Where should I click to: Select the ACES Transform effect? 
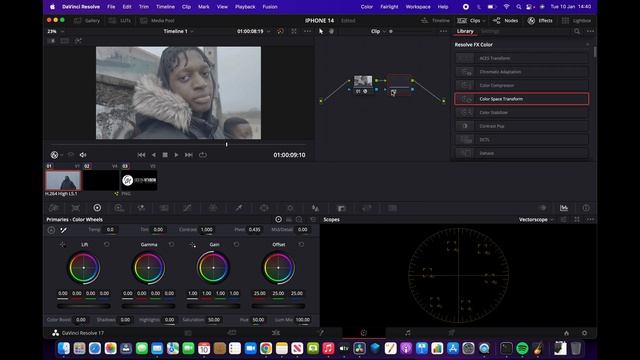pos(522,58)
